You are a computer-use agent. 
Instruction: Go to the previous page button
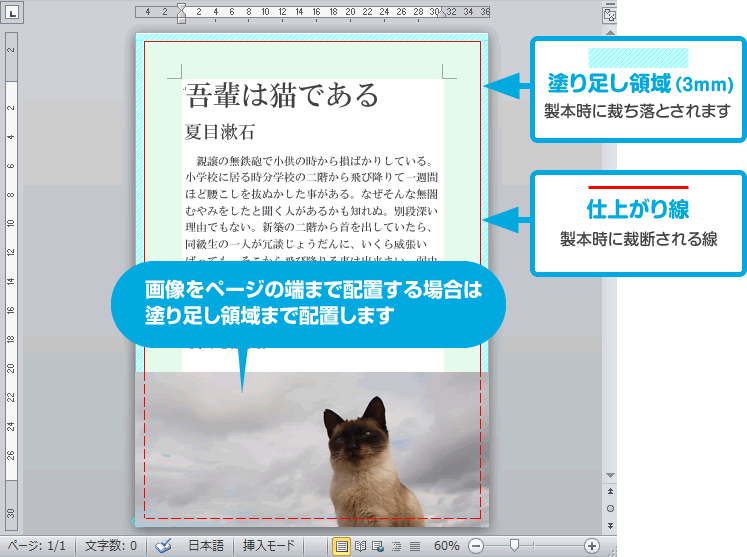point(610,491)
